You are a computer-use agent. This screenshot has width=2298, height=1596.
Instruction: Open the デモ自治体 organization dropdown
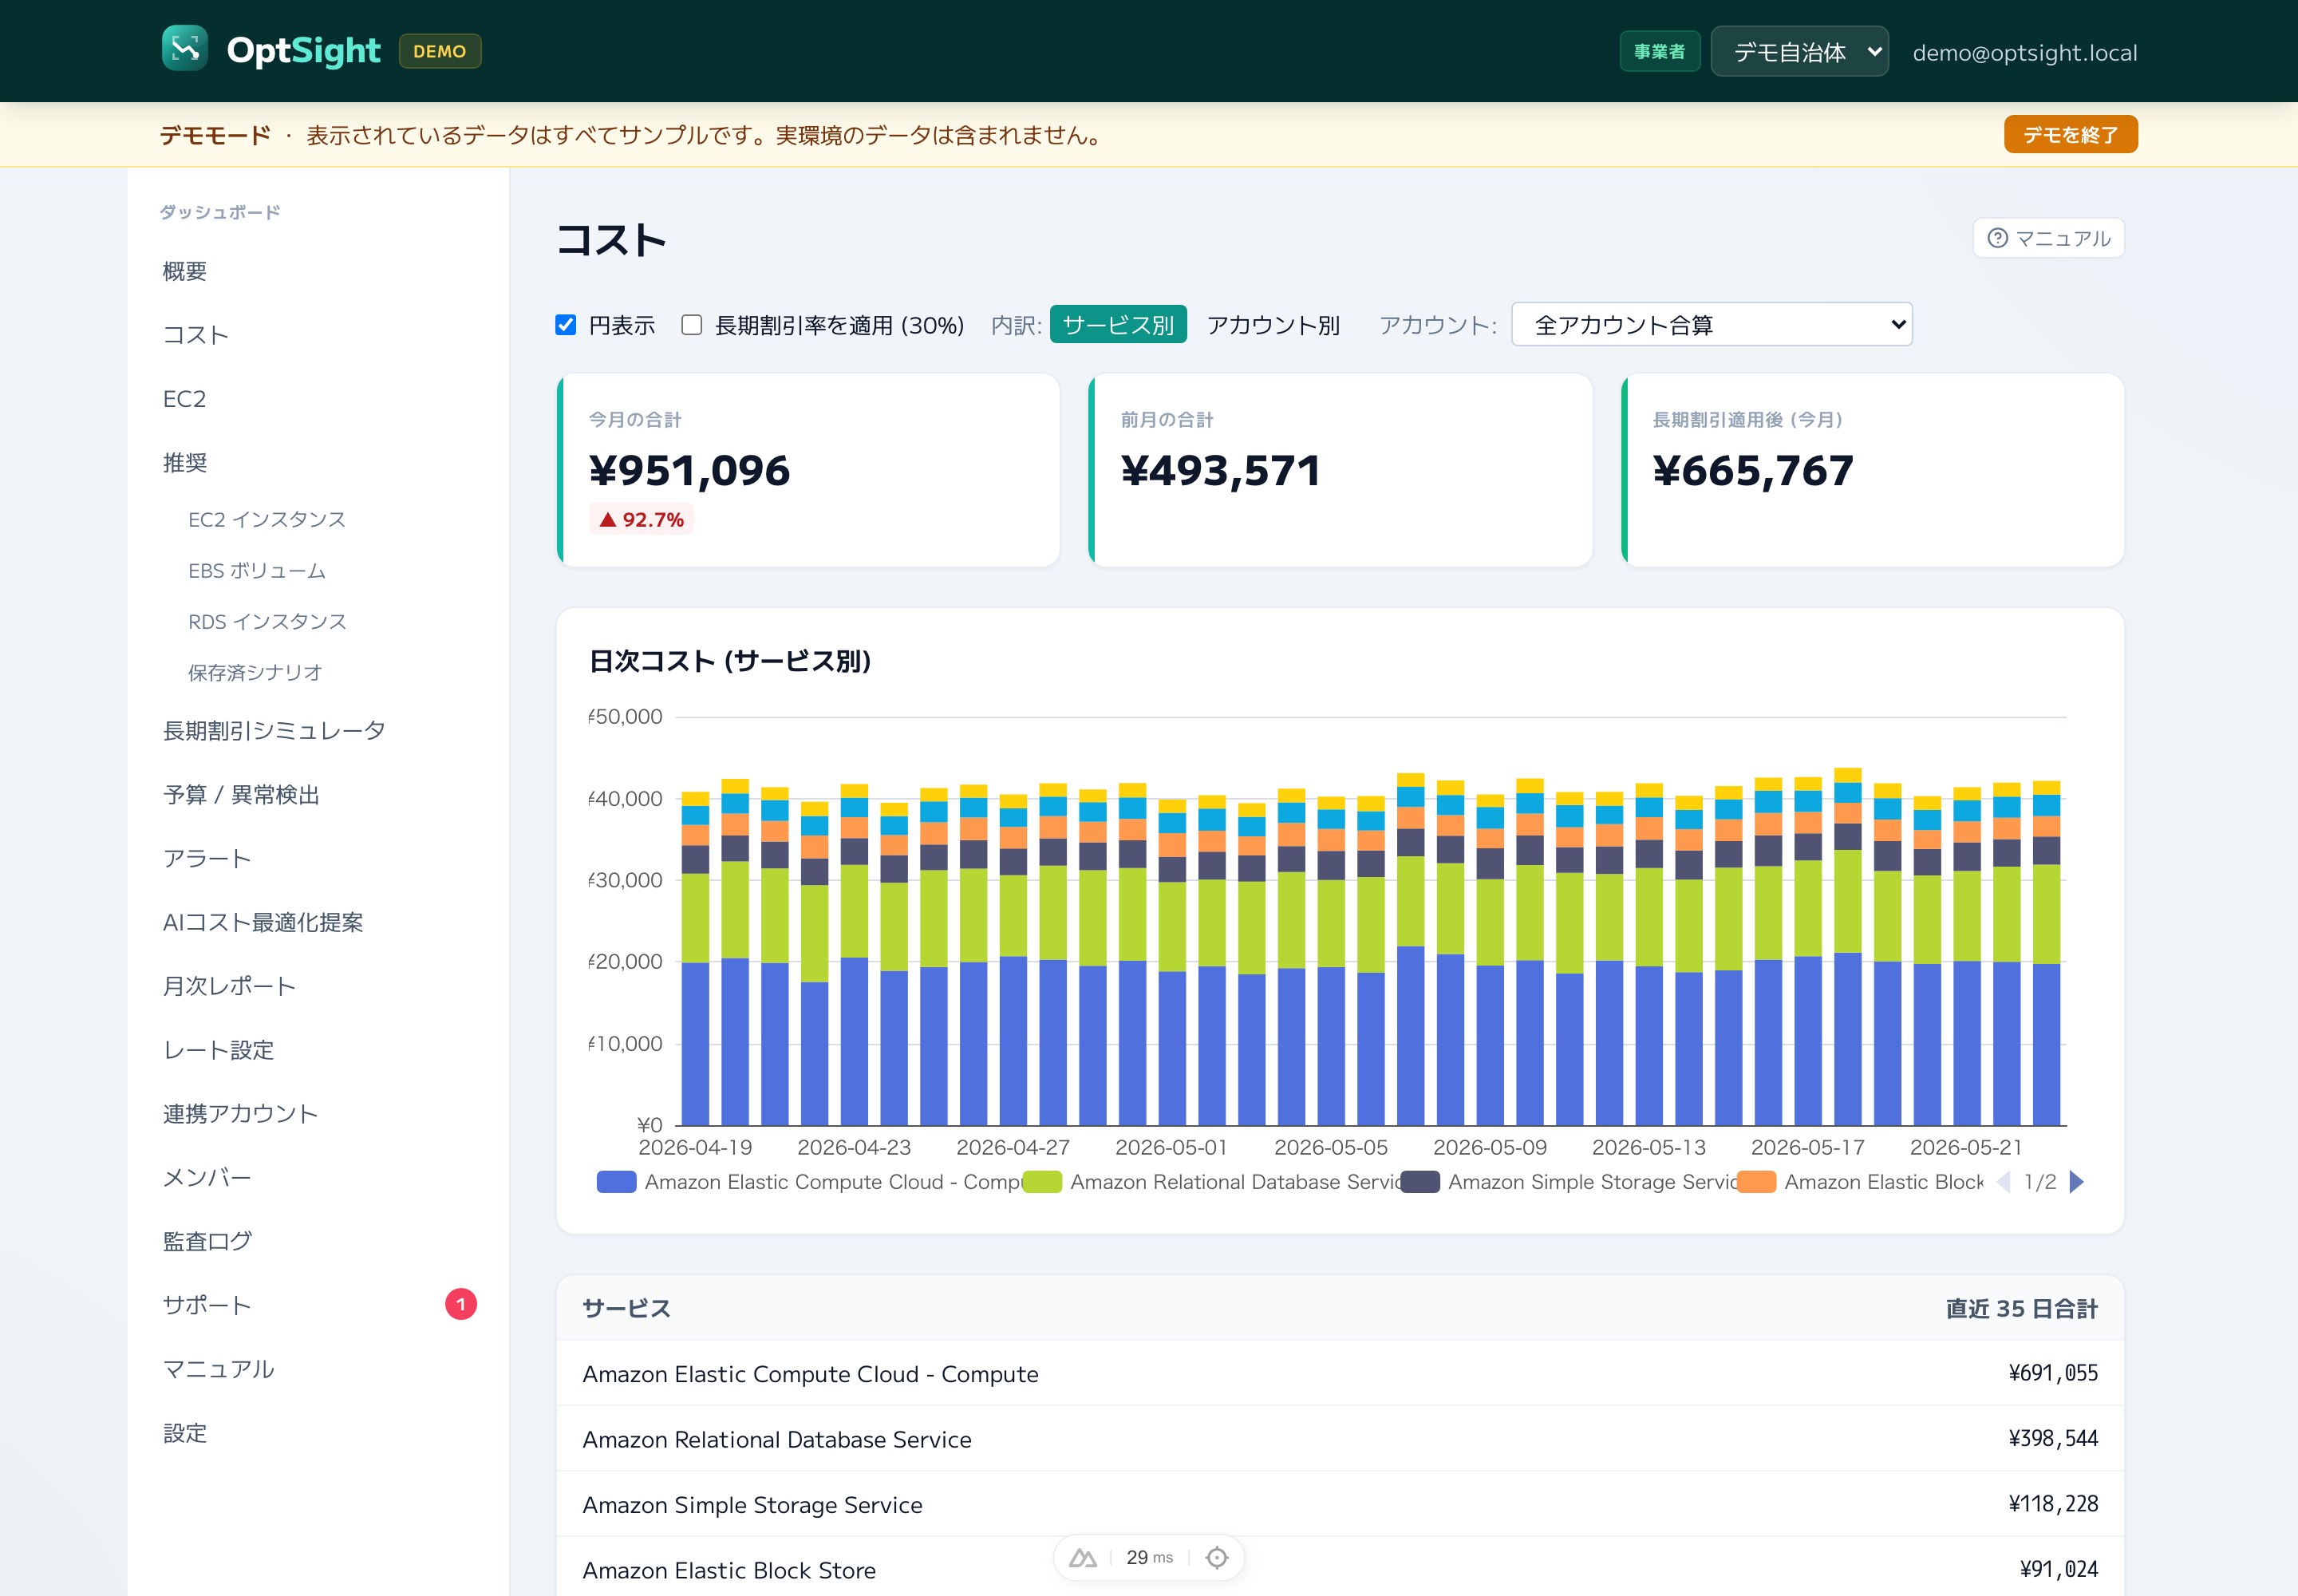[1799, 51]
